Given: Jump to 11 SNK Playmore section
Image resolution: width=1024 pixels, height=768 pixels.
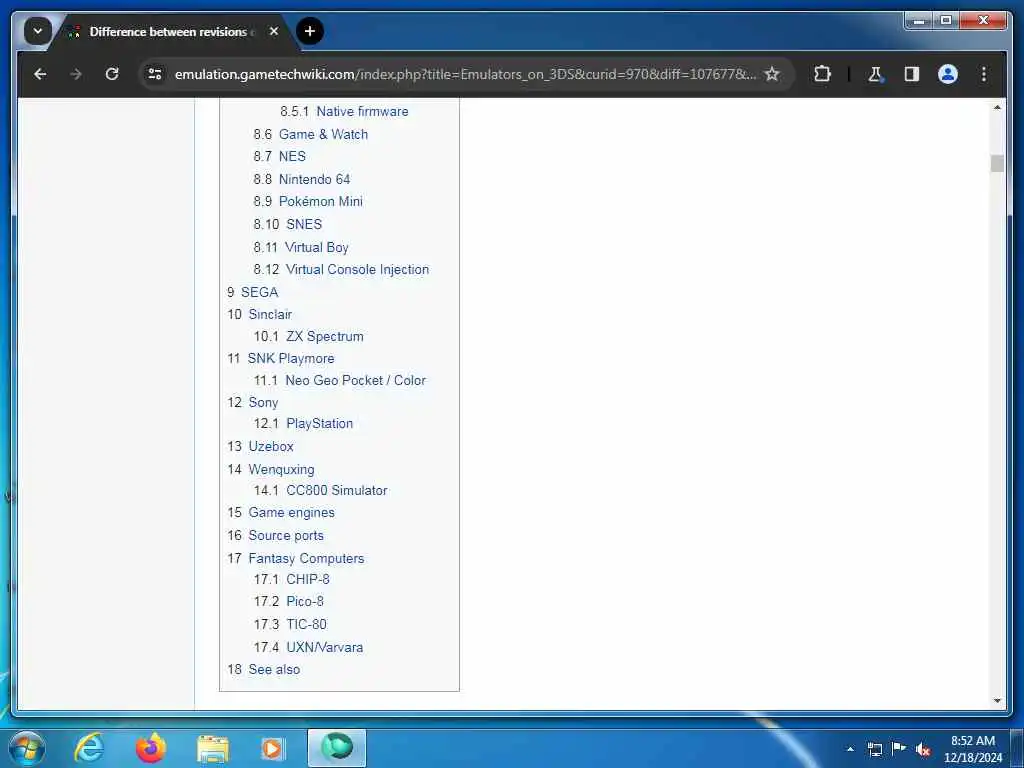Looking at the screenshot, I should pos(281,359).
